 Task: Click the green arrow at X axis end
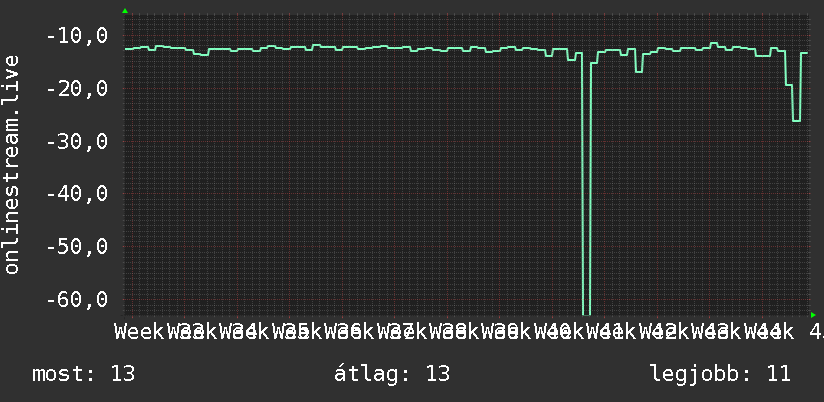(813, 315)
